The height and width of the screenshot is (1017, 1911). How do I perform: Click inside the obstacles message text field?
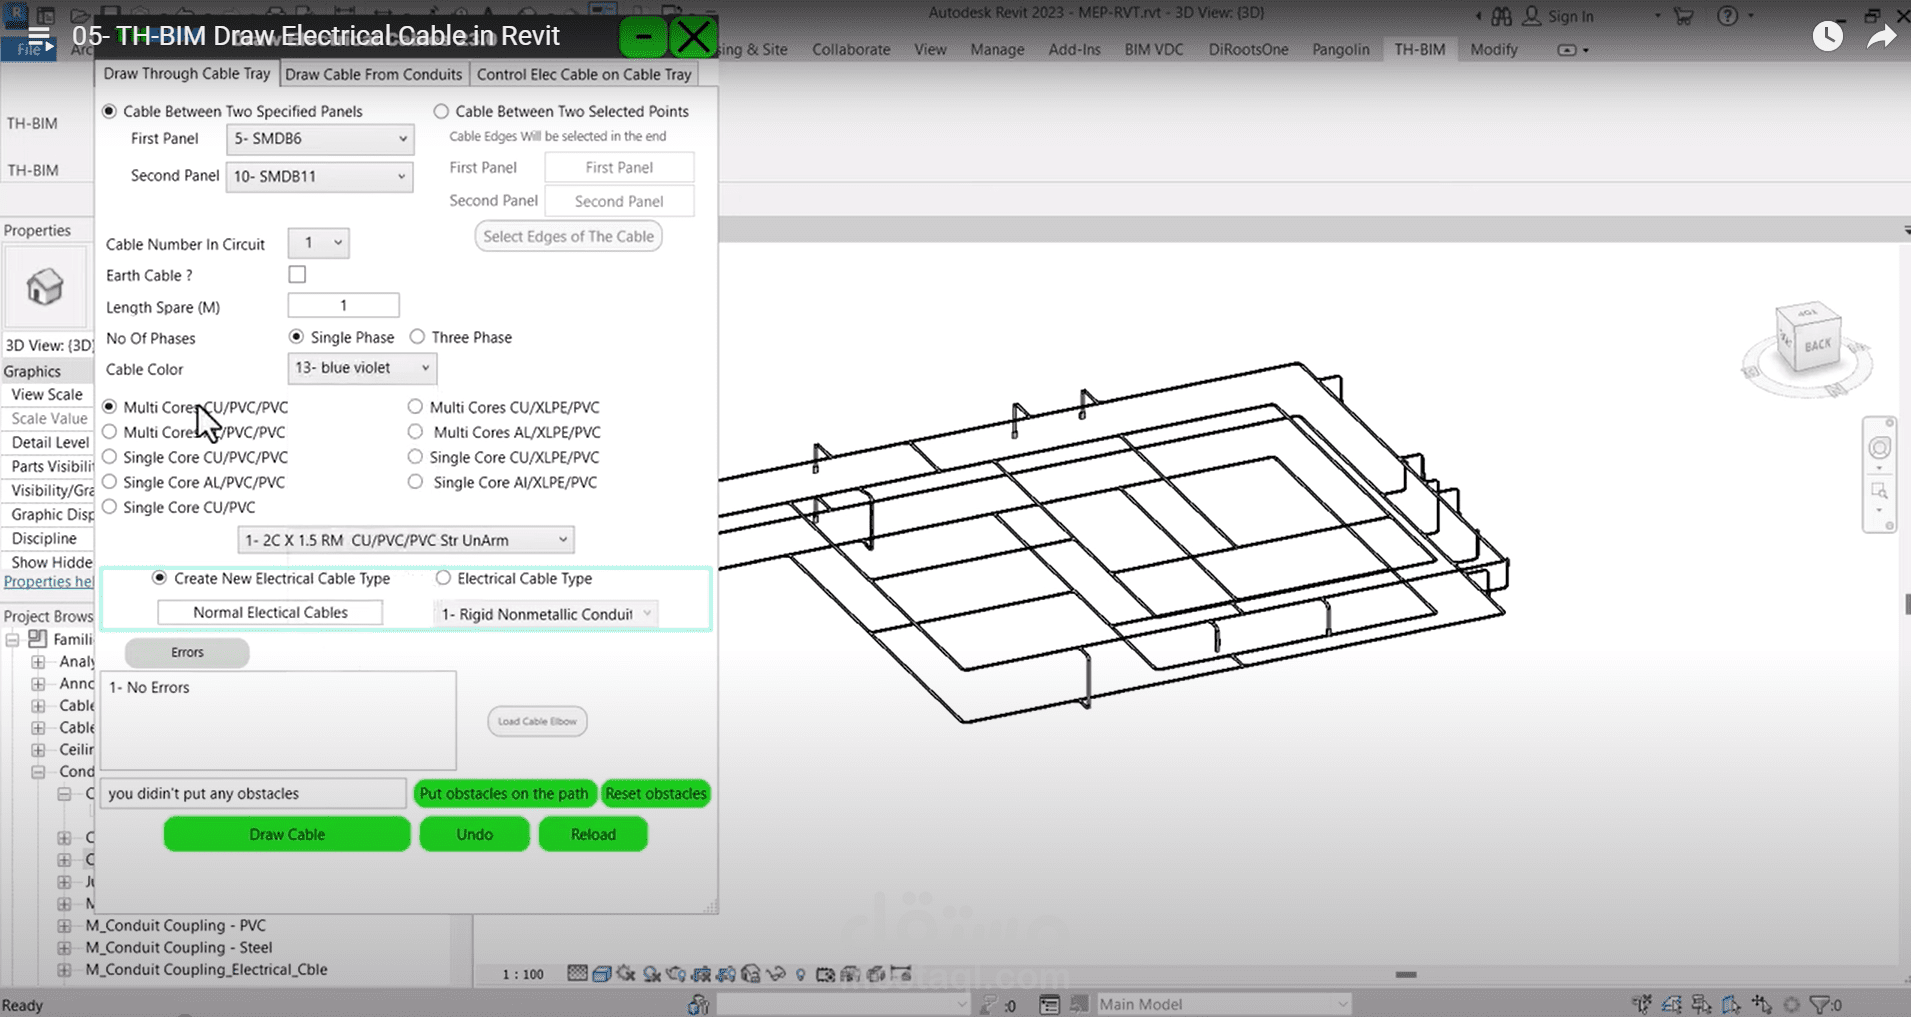coord(253,793)
